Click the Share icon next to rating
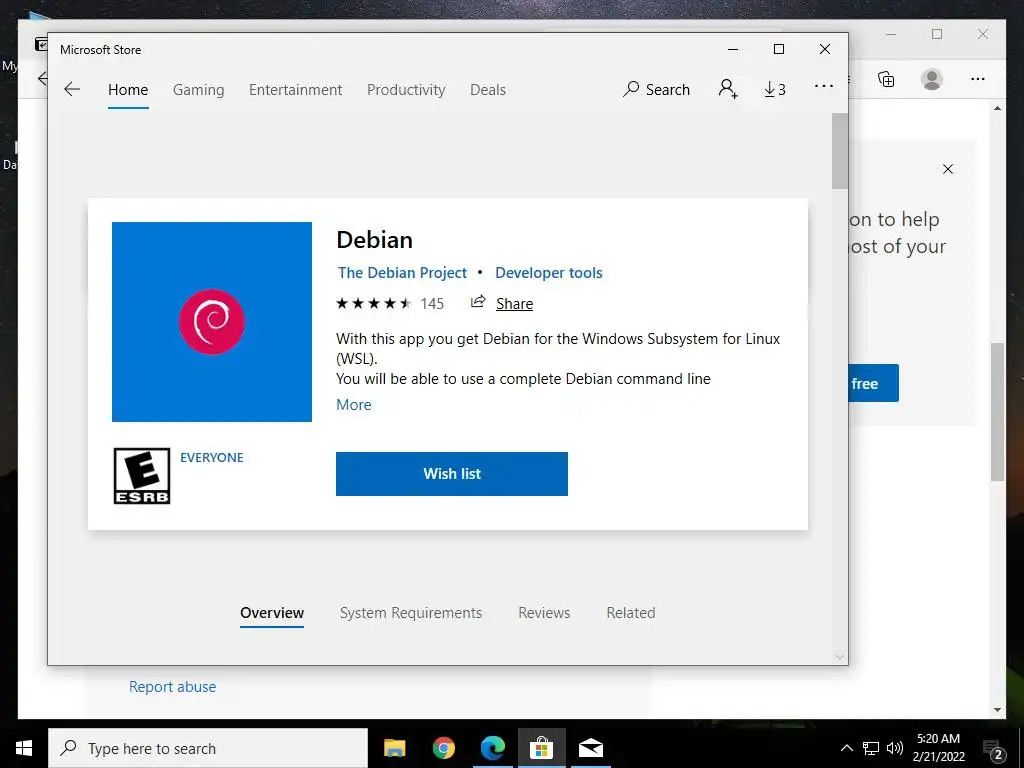1024x768 pixels. pyautogui.click(x=478, y=302)
